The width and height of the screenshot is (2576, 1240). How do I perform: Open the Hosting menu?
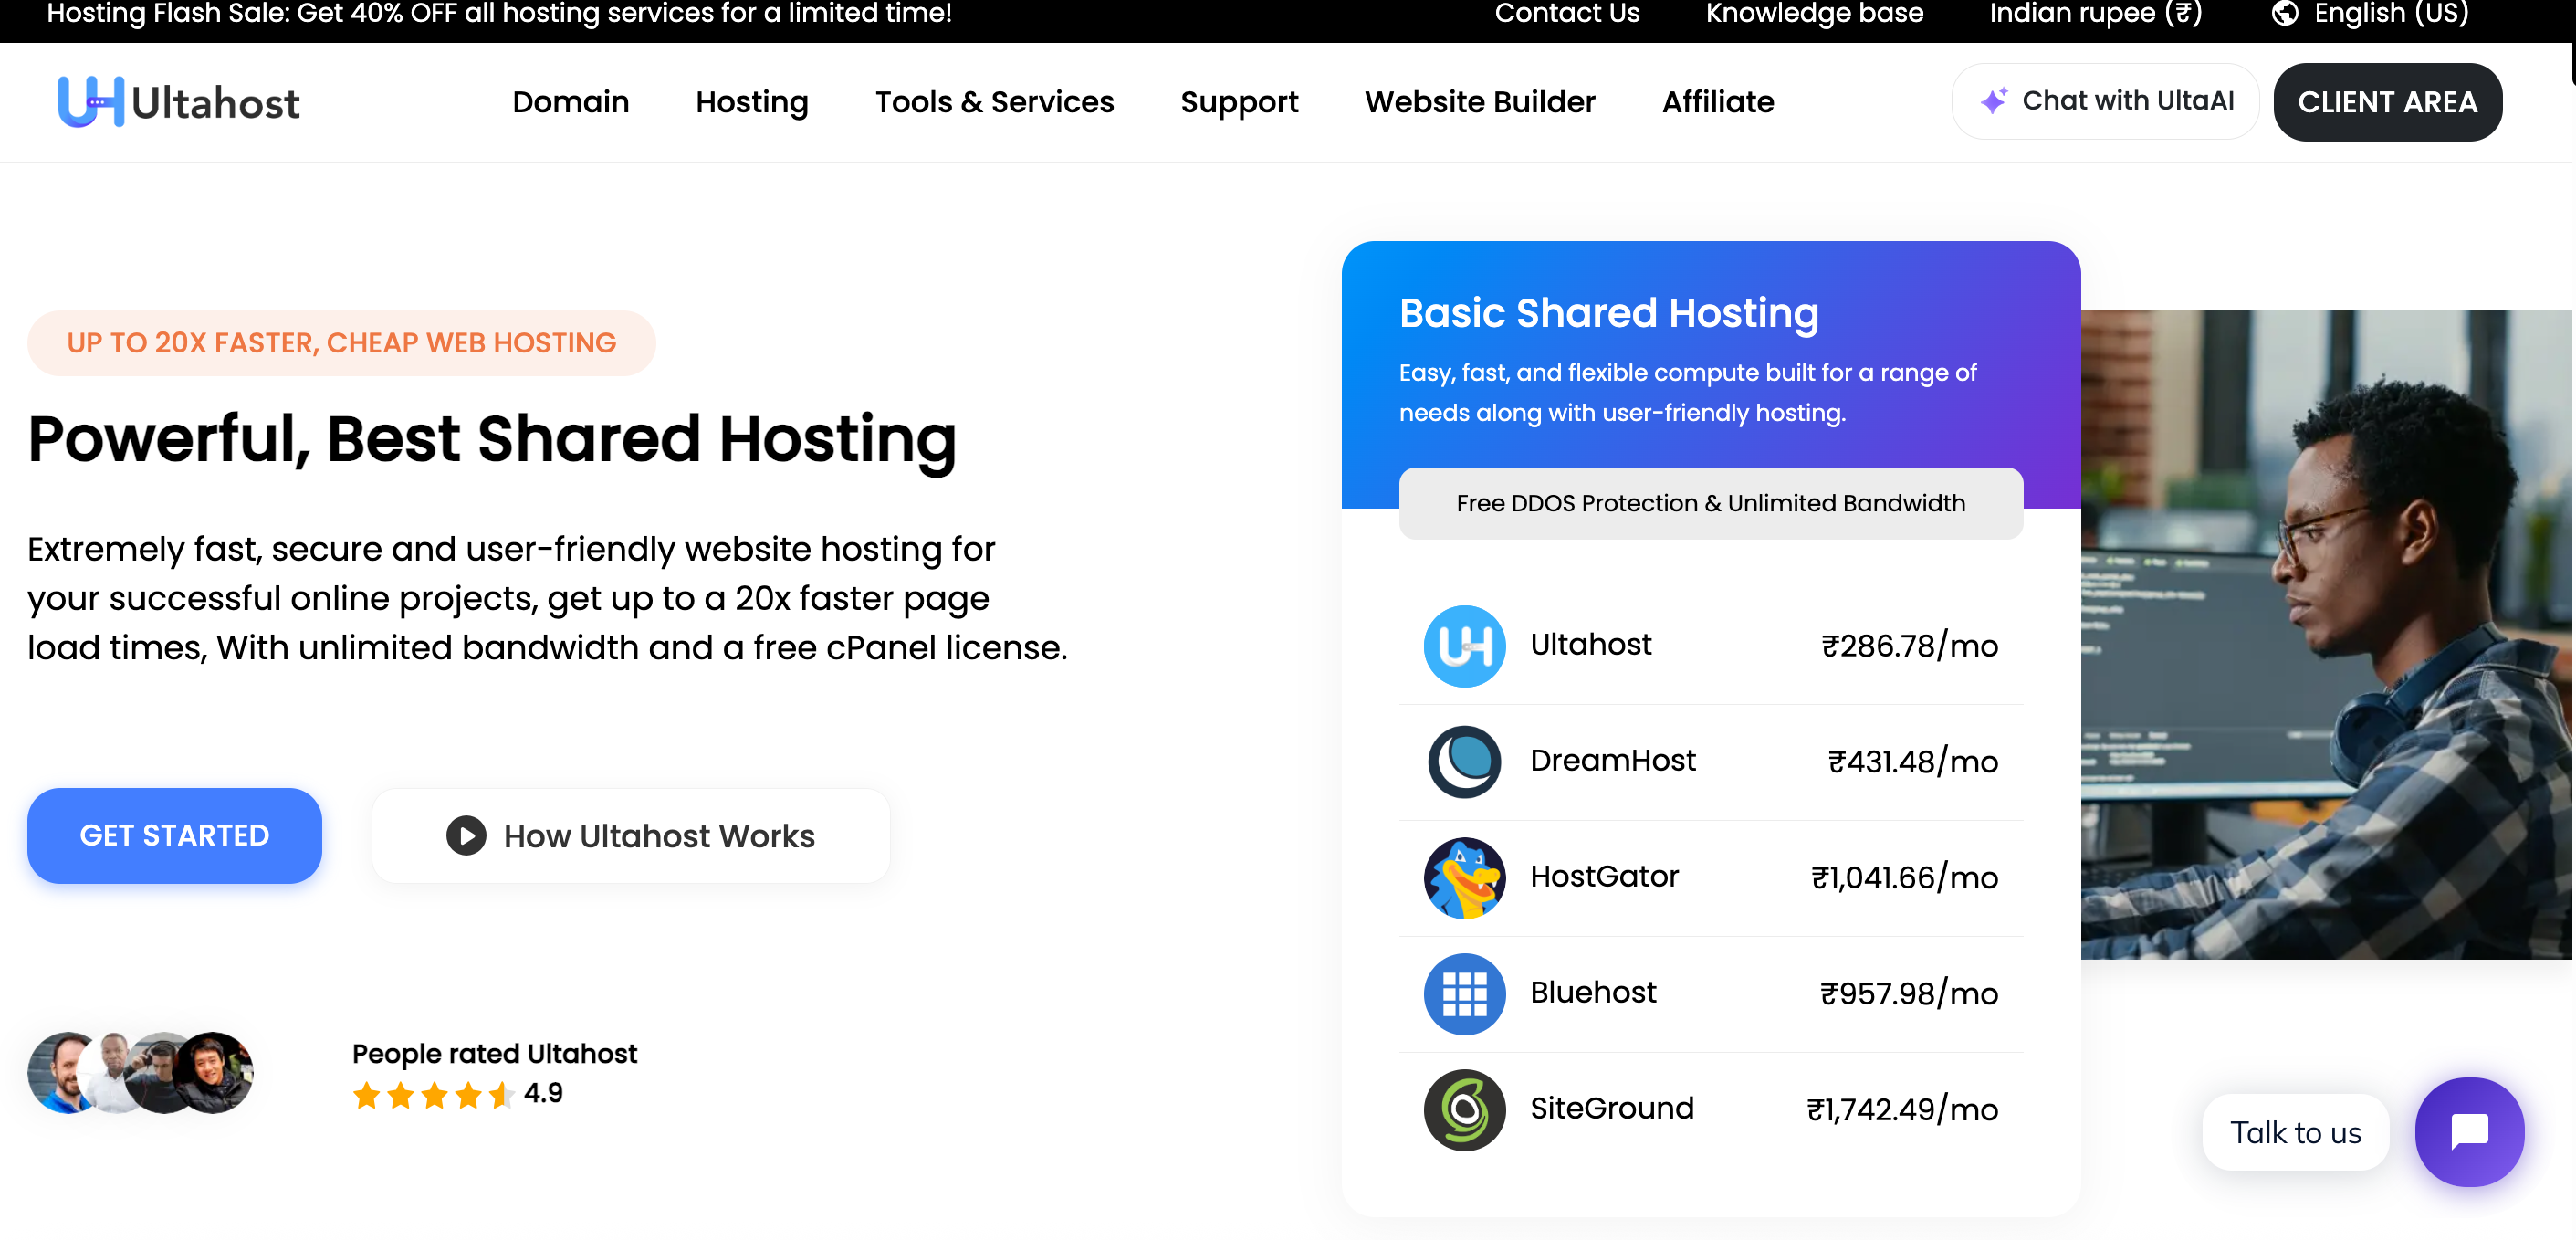752,102
